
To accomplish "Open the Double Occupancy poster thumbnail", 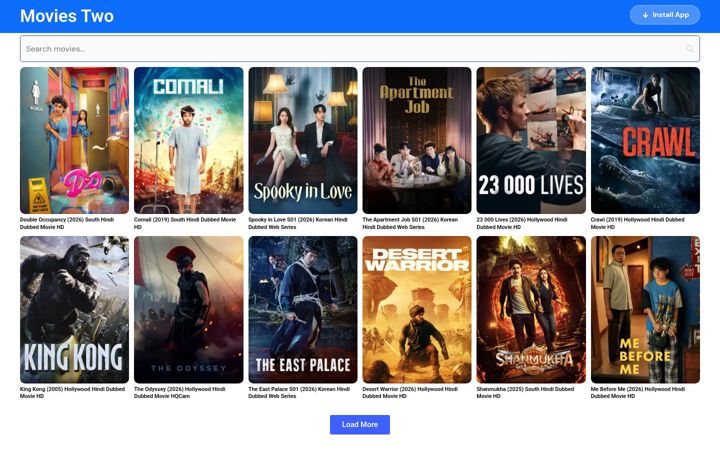I will (x=74, y=141).
